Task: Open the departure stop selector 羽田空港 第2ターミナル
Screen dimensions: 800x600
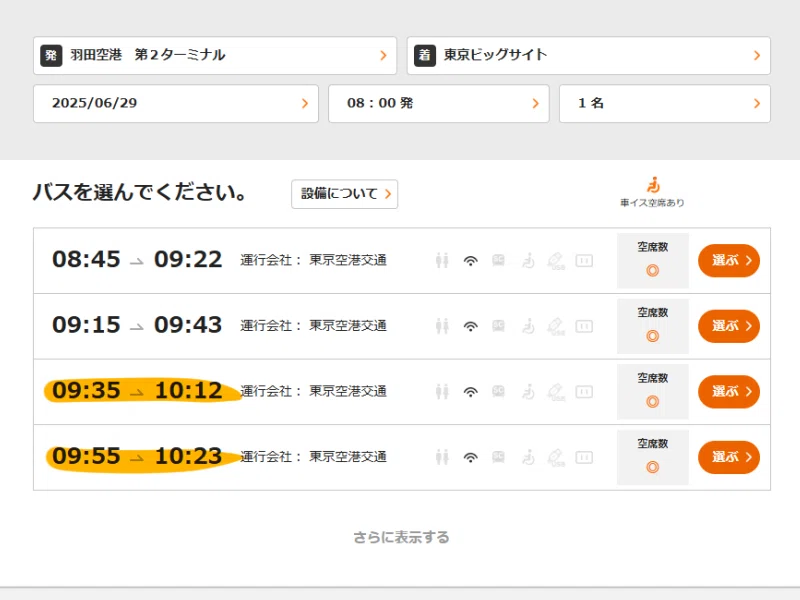Action: click(x=215, y=55)
